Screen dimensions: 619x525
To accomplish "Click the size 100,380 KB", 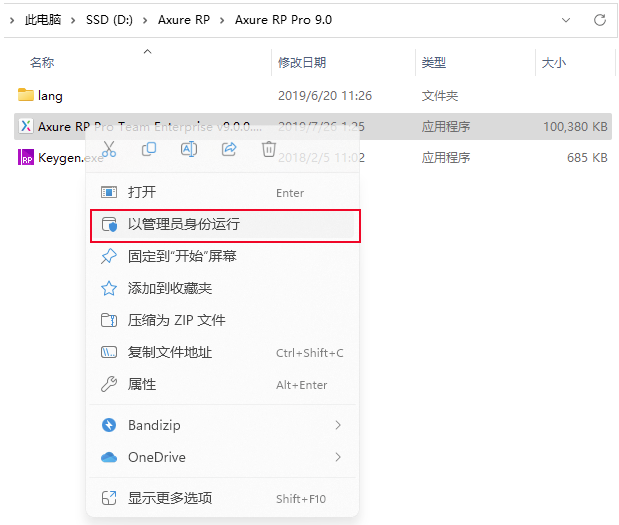I will point(575,127).
